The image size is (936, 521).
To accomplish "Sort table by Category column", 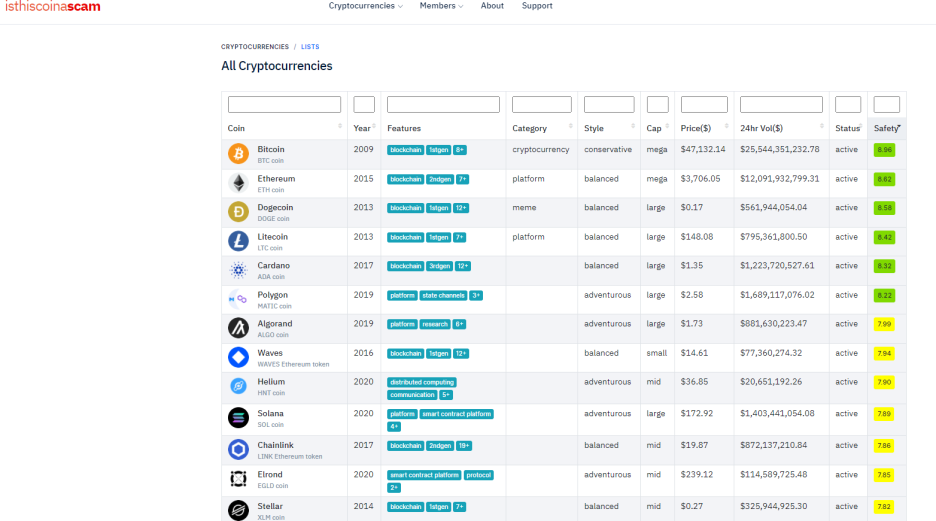I will tap(541, 128).
